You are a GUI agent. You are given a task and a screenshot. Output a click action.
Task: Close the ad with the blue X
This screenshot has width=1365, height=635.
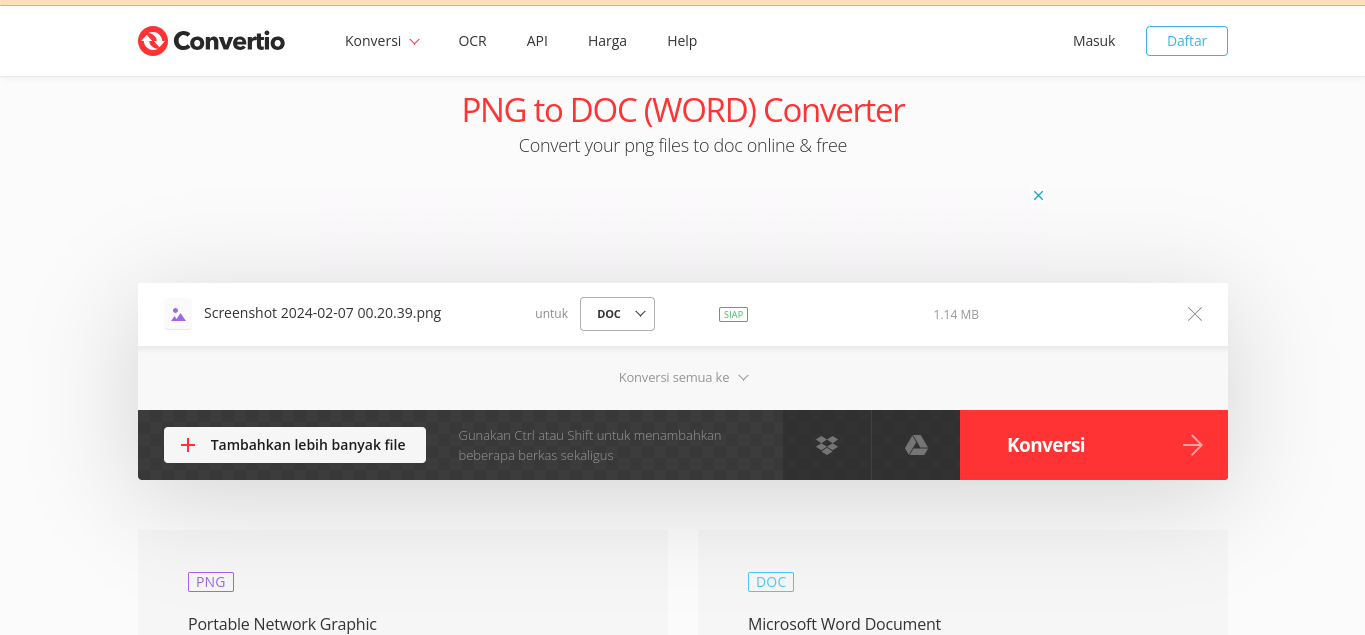[1038, 195]
